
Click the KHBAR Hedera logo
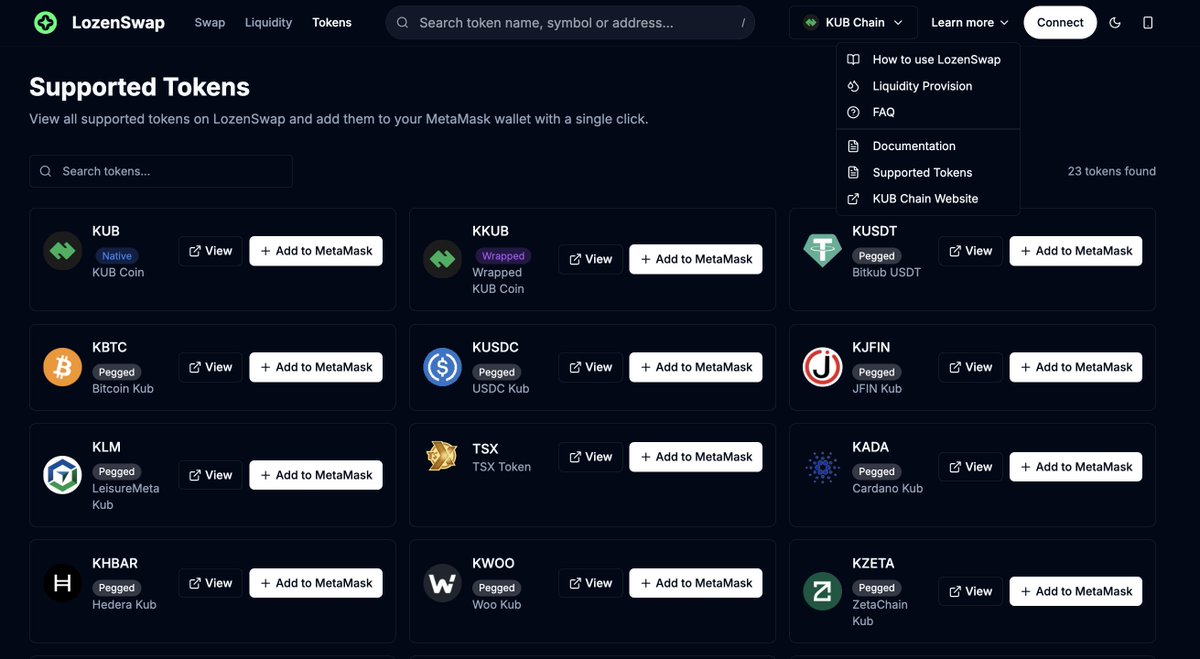pos(63,583)
